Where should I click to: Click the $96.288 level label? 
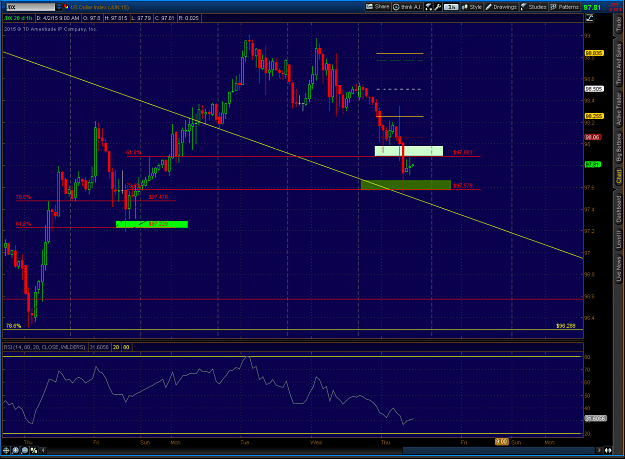click(566, 326)
